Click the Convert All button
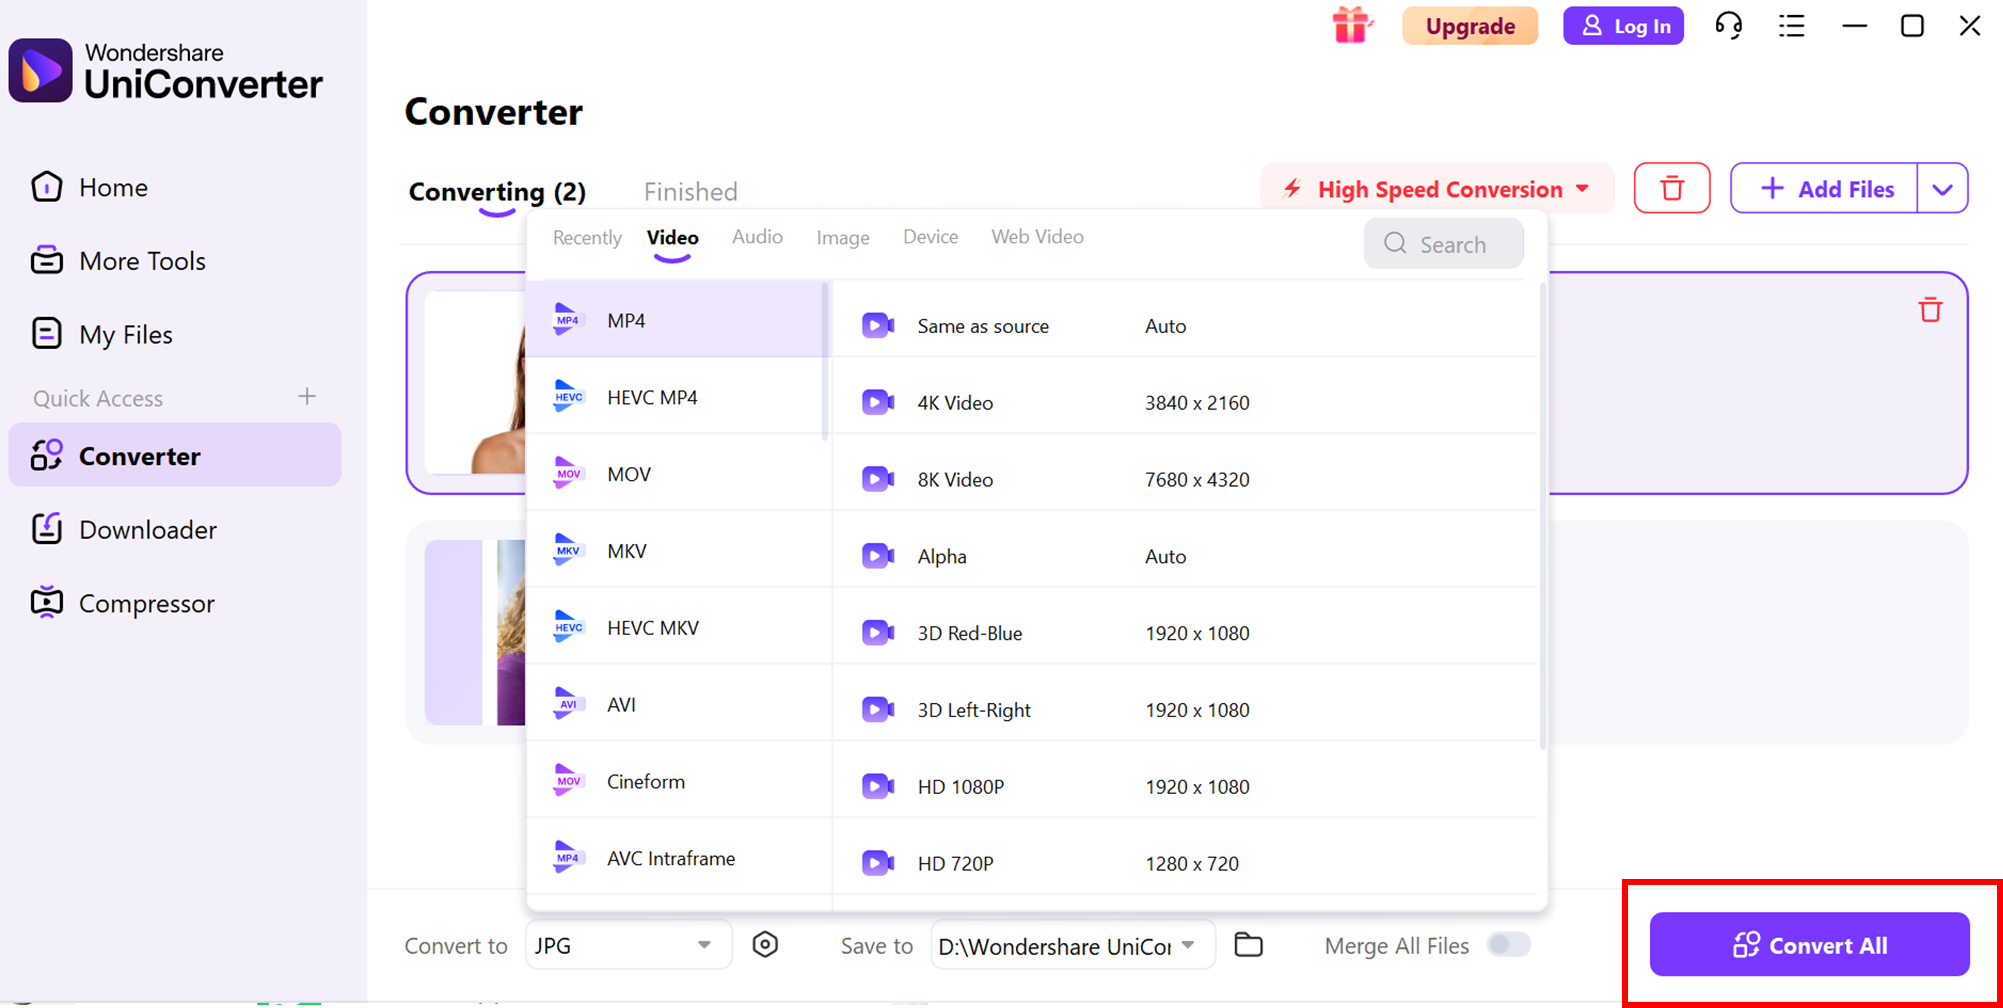The height and width of the screenshot is (1008, 2003). [1809, 945]
